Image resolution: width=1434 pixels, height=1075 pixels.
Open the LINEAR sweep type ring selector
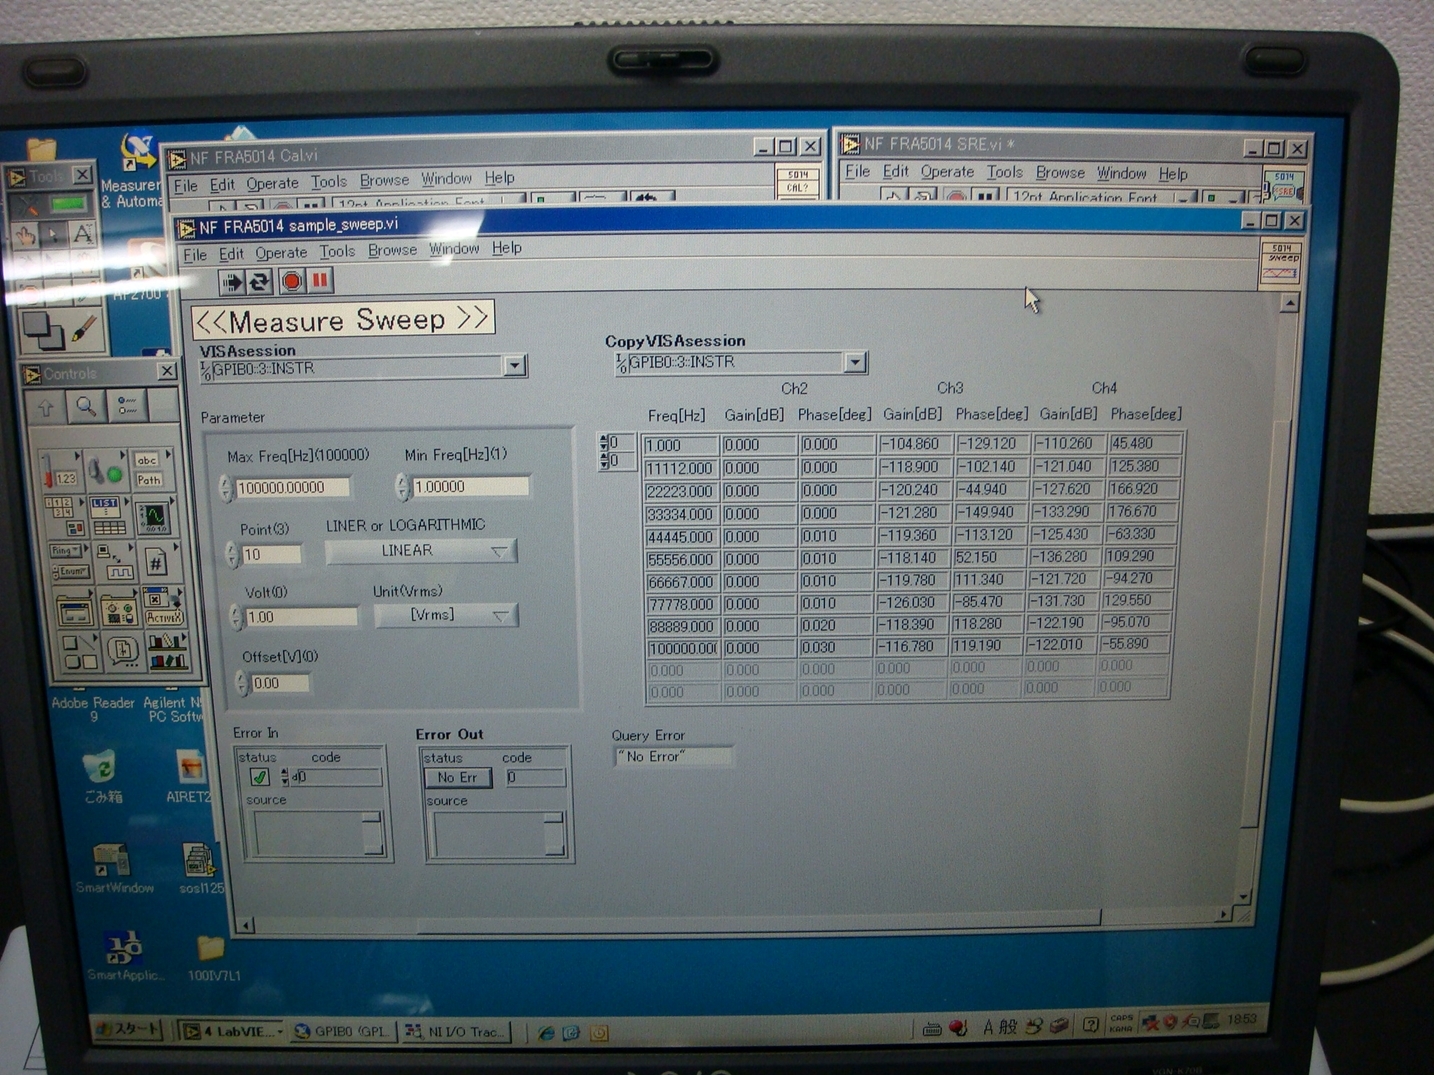pos(421,551)
